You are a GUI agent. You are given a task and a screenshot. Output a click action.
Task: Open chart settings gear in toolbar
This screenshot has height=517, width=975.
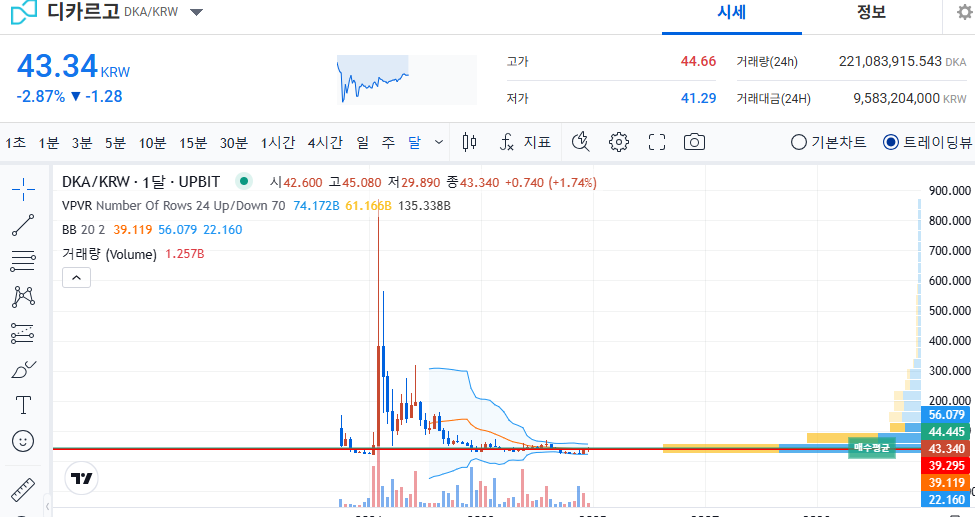click(619, 142)
